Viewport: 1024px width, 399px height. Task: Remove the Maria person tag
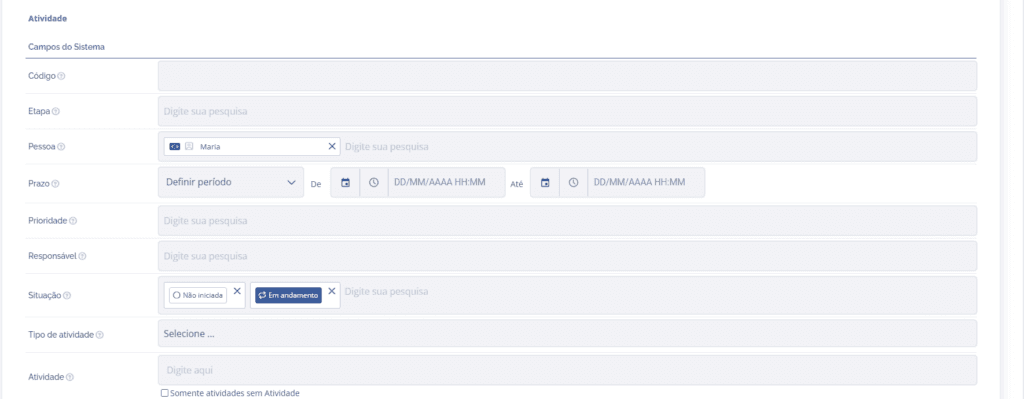332,146
